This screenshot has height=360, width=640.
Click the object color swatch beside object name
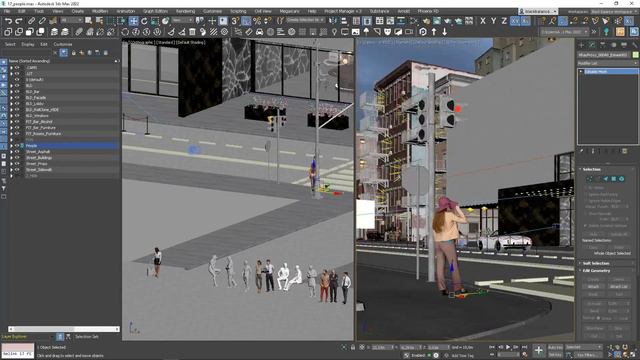(636, 55)
